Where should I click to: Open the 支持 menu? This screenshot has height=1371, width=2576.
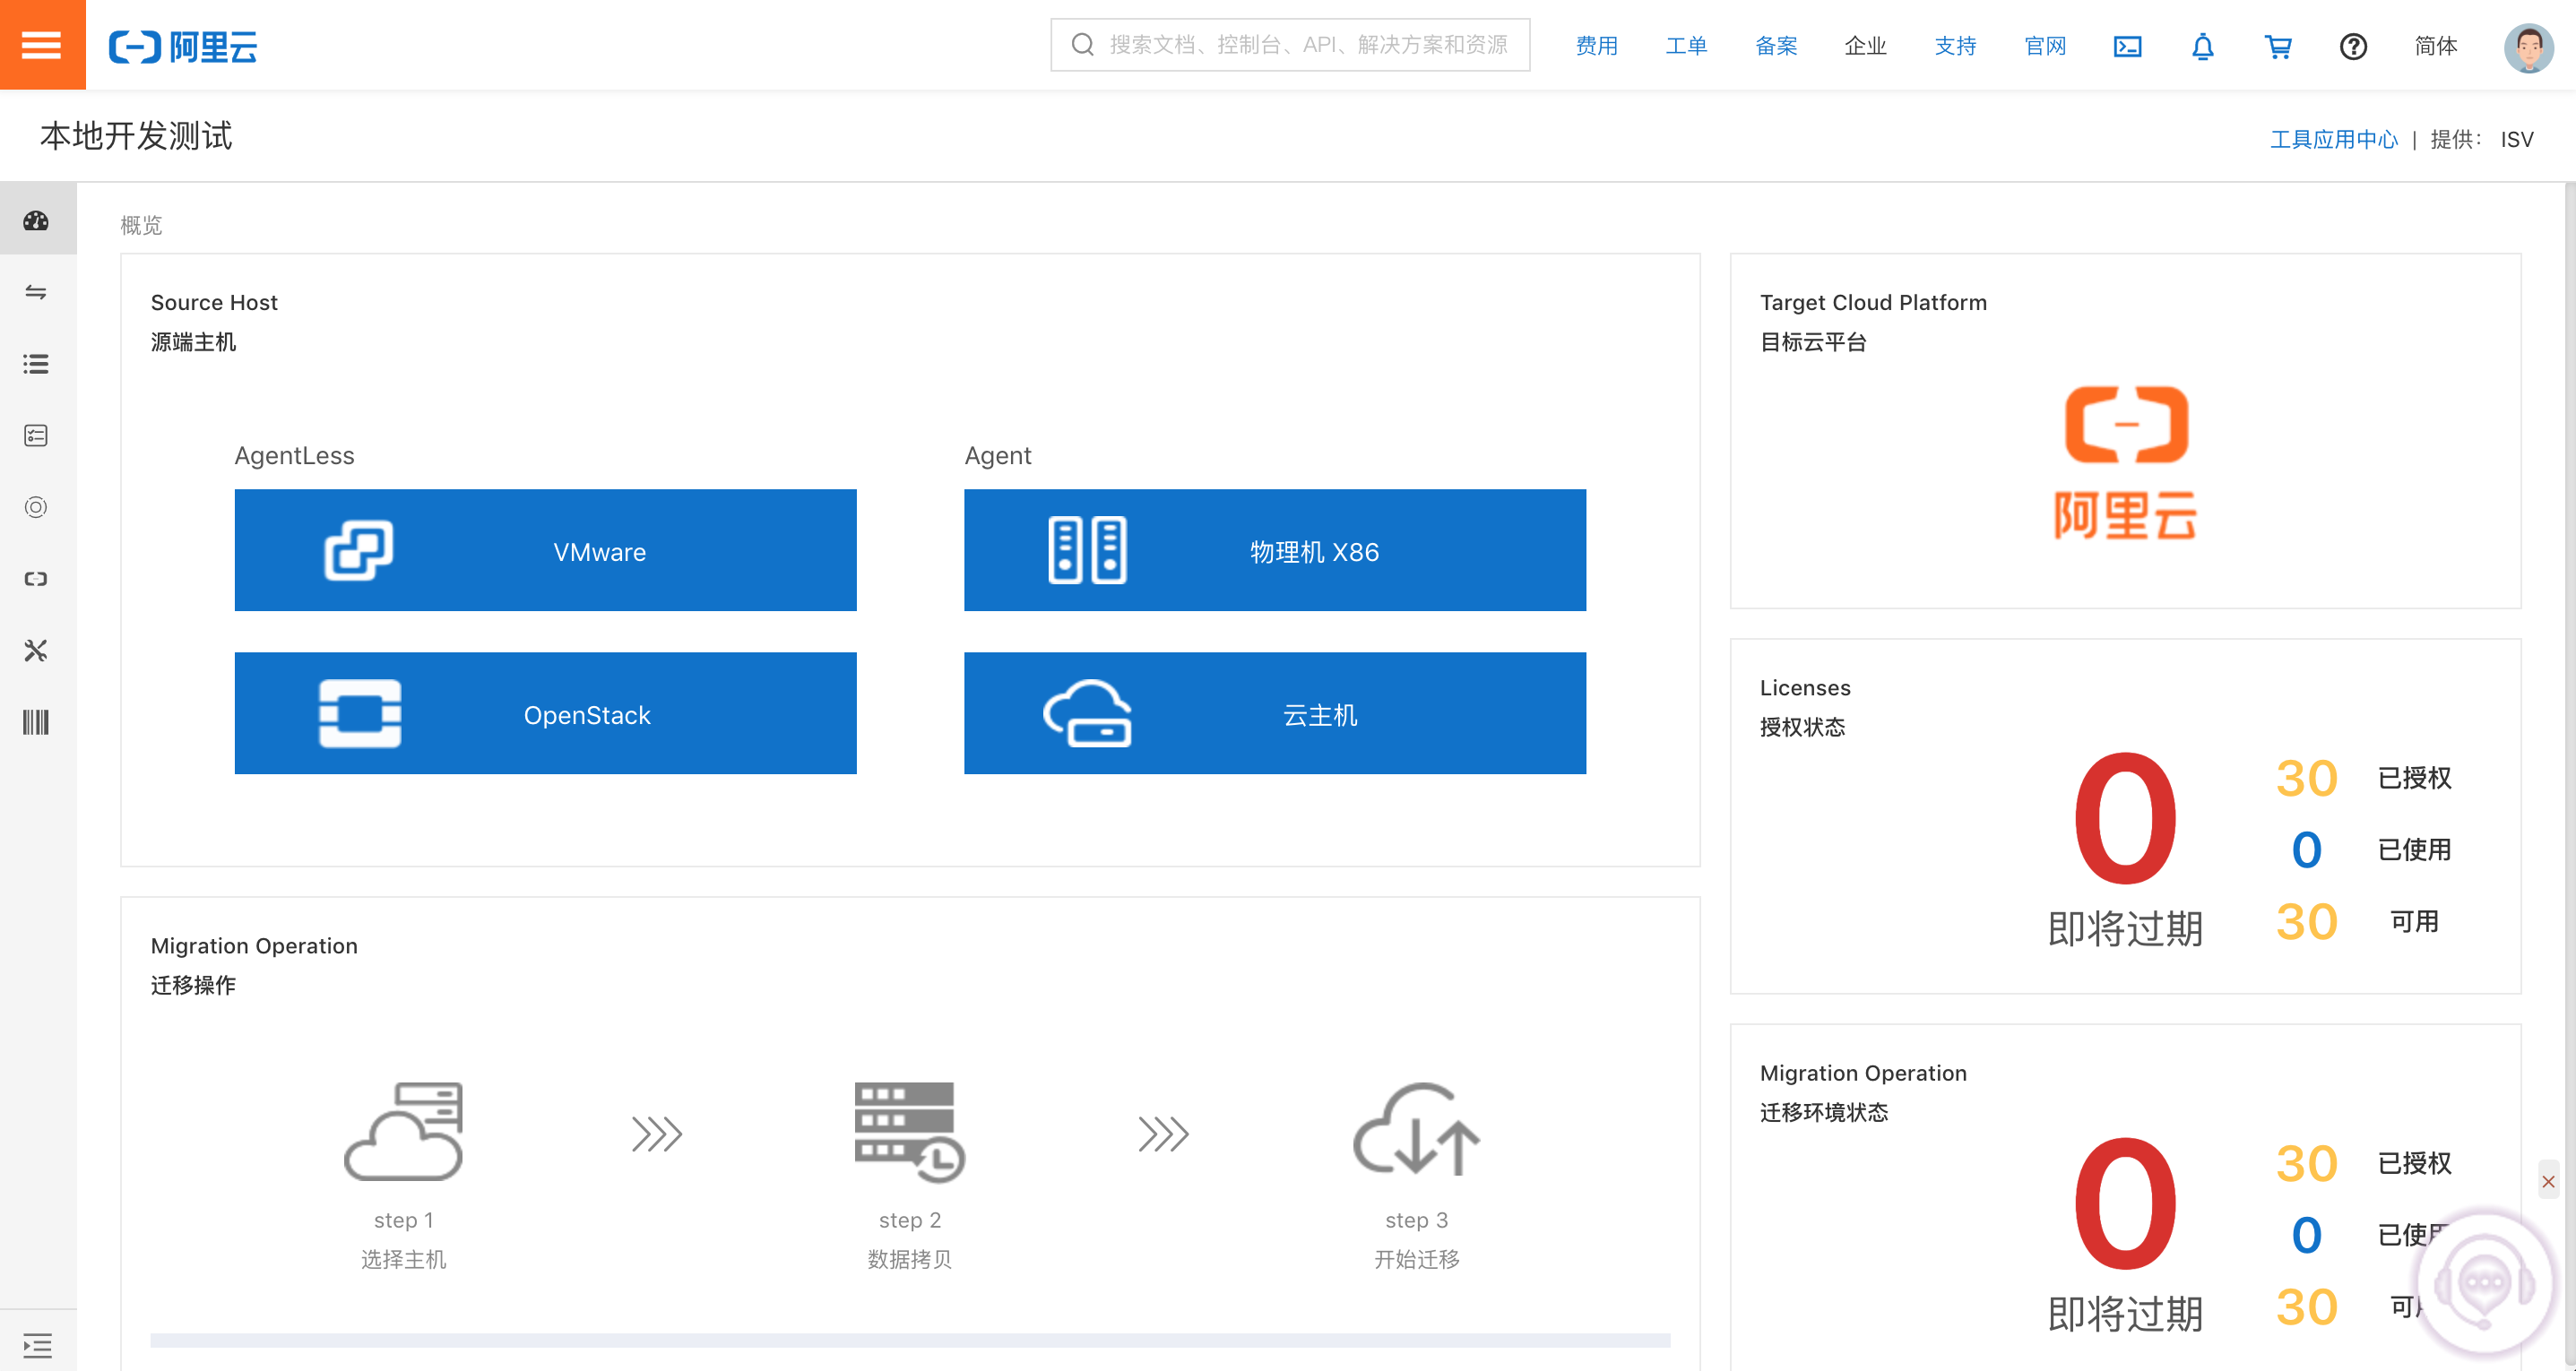(1955, 46)
